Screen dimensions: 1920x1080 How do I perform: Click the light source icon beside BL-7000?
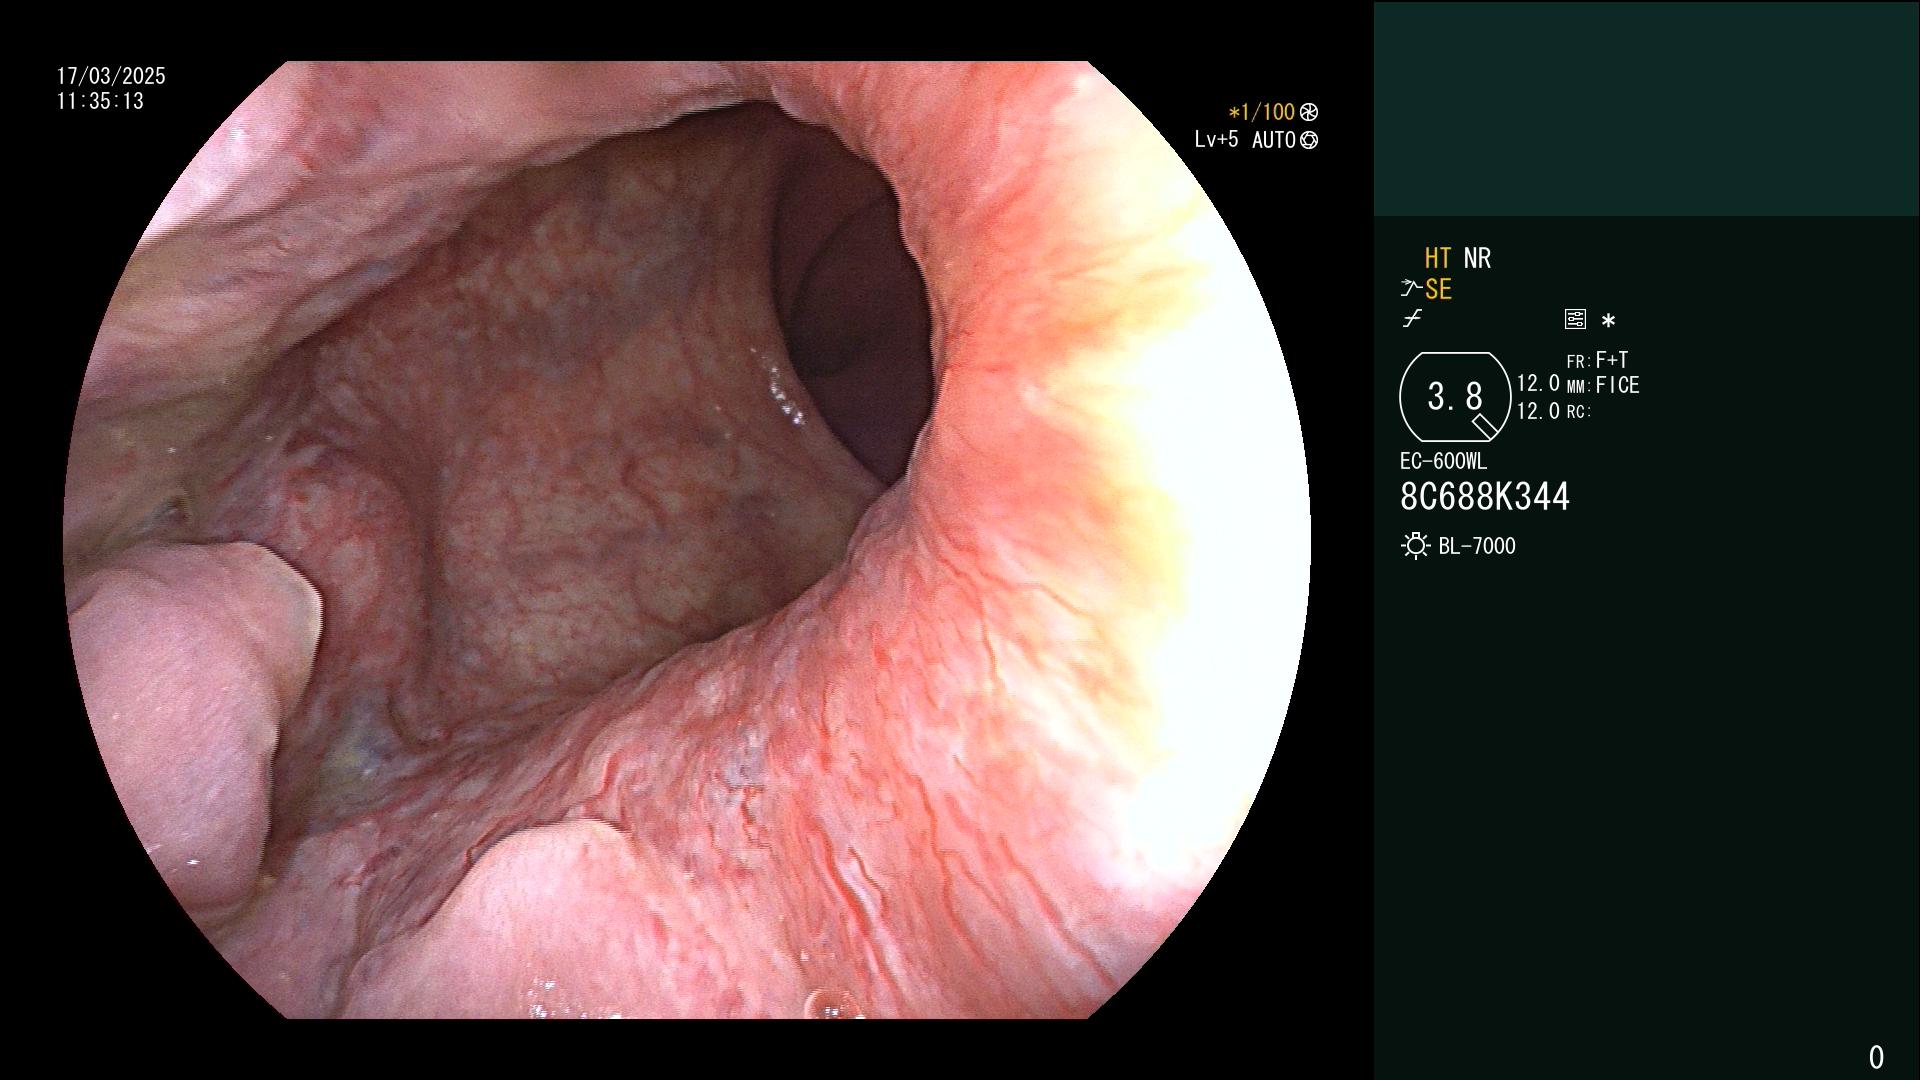tap(1415, 546)
